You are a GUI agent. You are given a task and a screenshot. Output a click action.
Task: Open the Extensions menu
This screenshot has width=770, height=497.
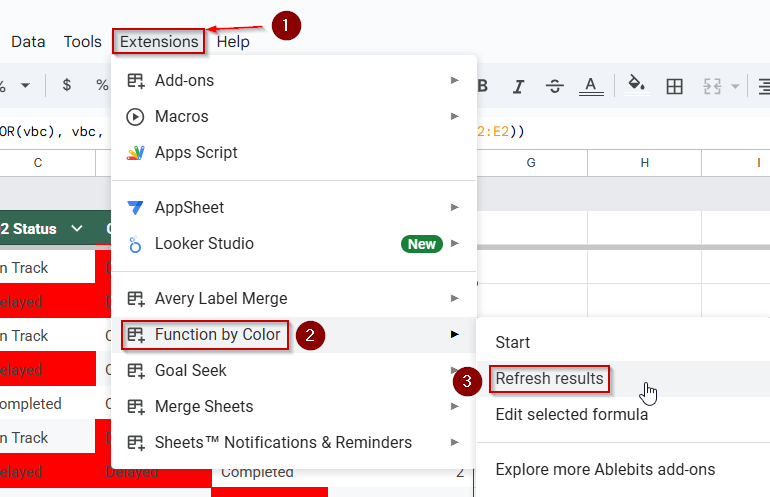[159, 42]
